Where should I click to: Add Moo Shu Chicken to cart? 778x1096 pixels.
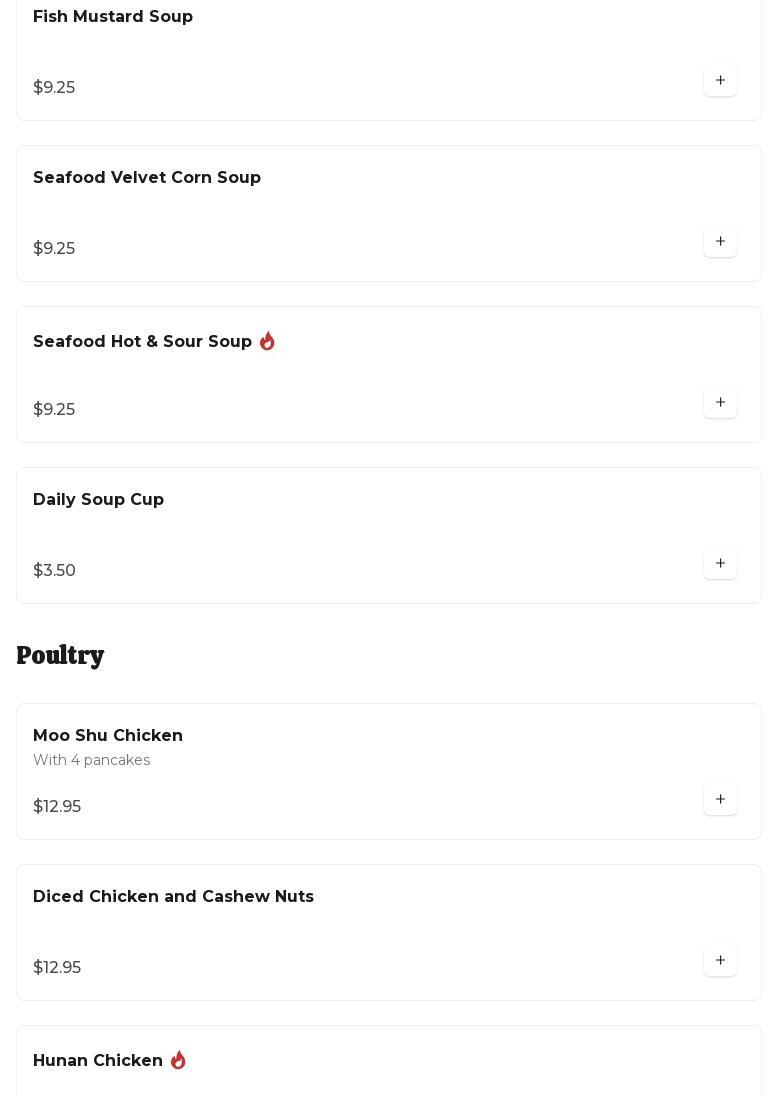tap(720, 800)
